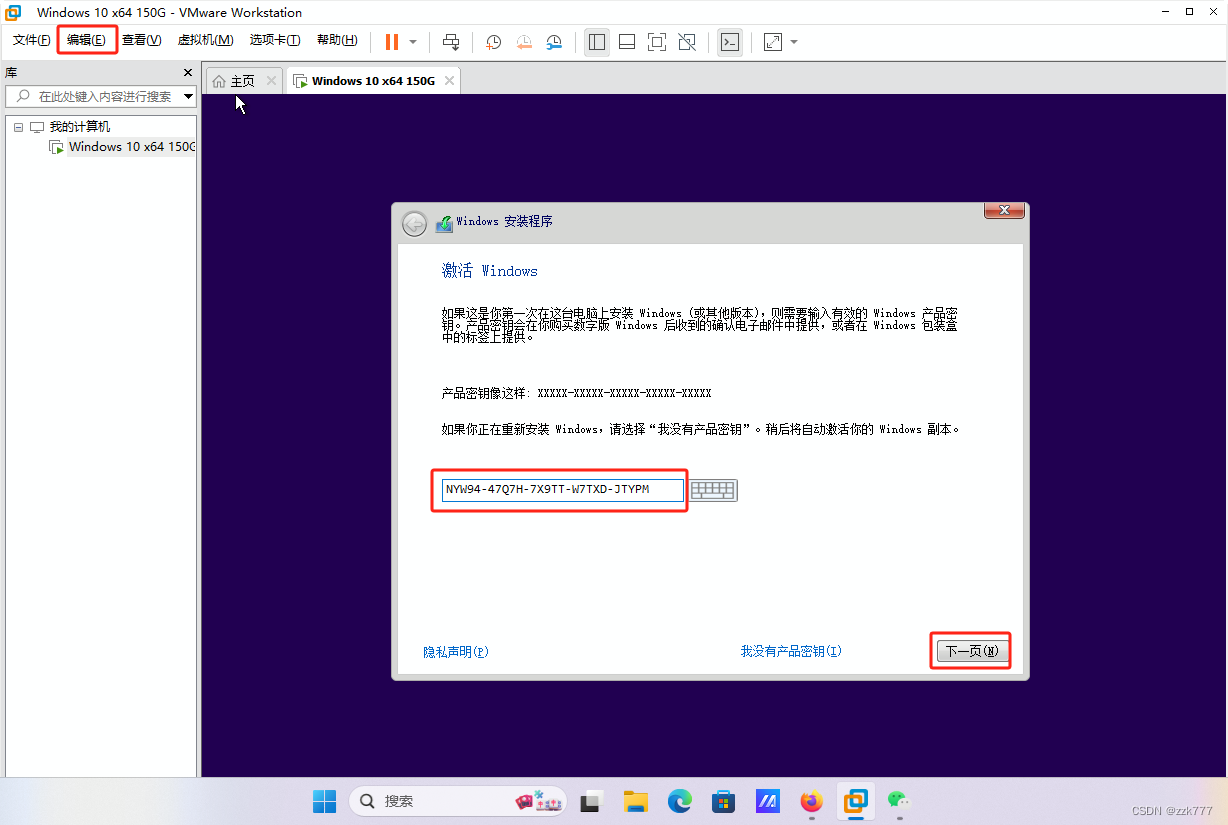Click the VMware Workstation taskbar icon
The width and height of the screenshot is (1228, 825).
tap(855, 801)
